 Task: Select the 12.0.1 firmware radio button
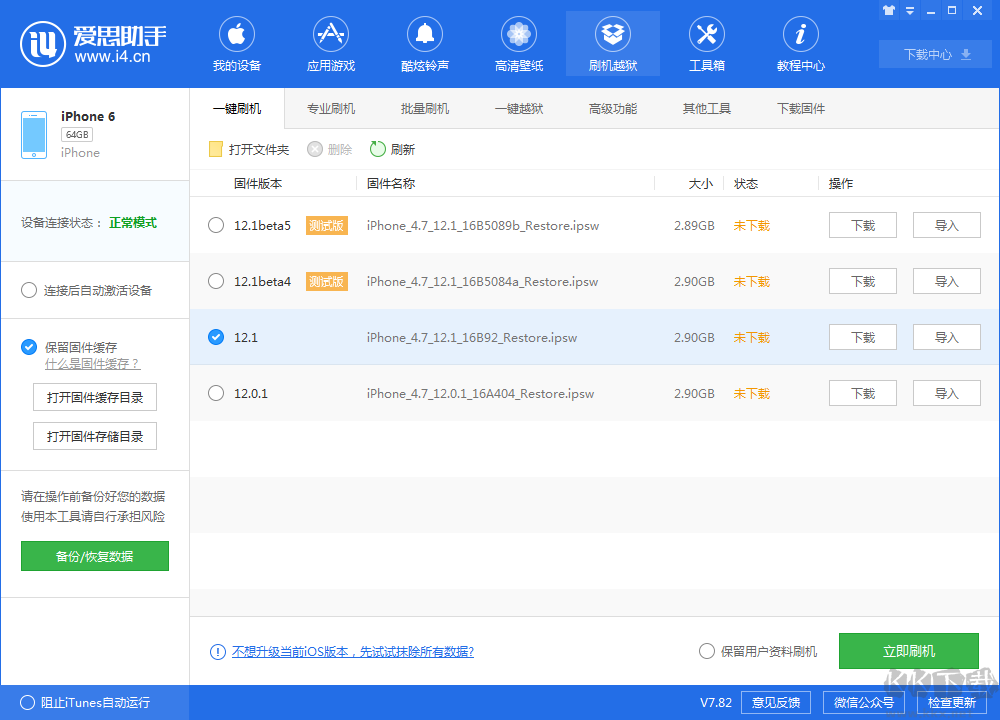pos(216,393)
